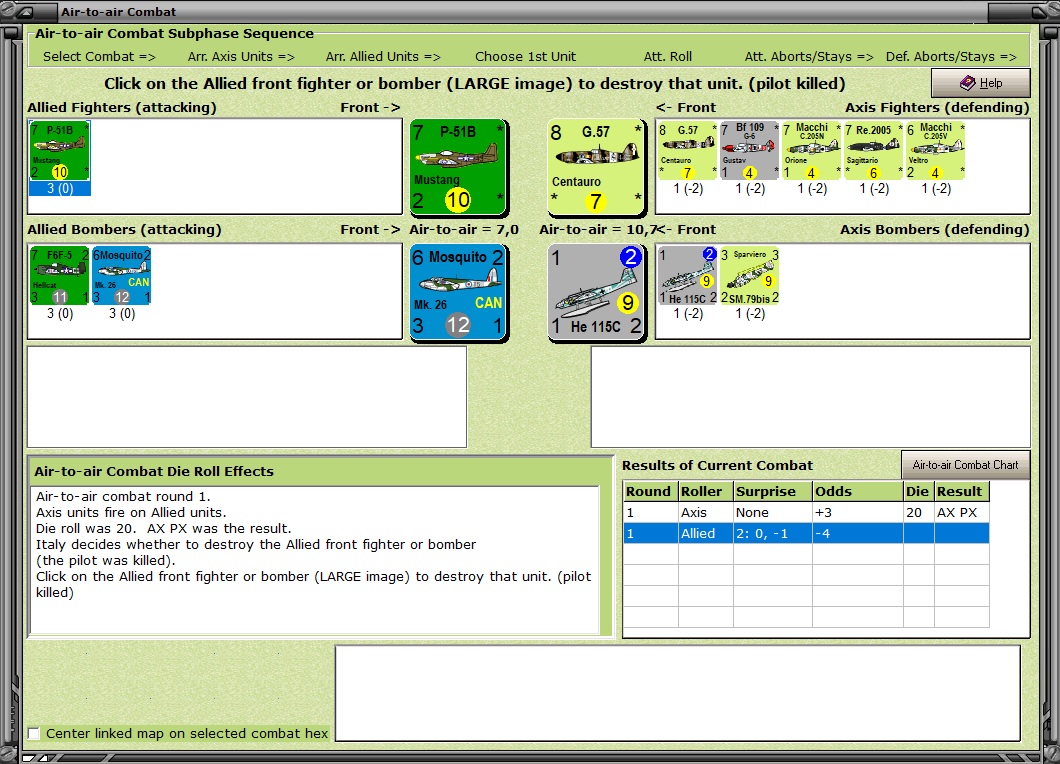Click the Att. Roll subphase step
The width and height of the screenshot is (1060, 764).
click(667, 57)
